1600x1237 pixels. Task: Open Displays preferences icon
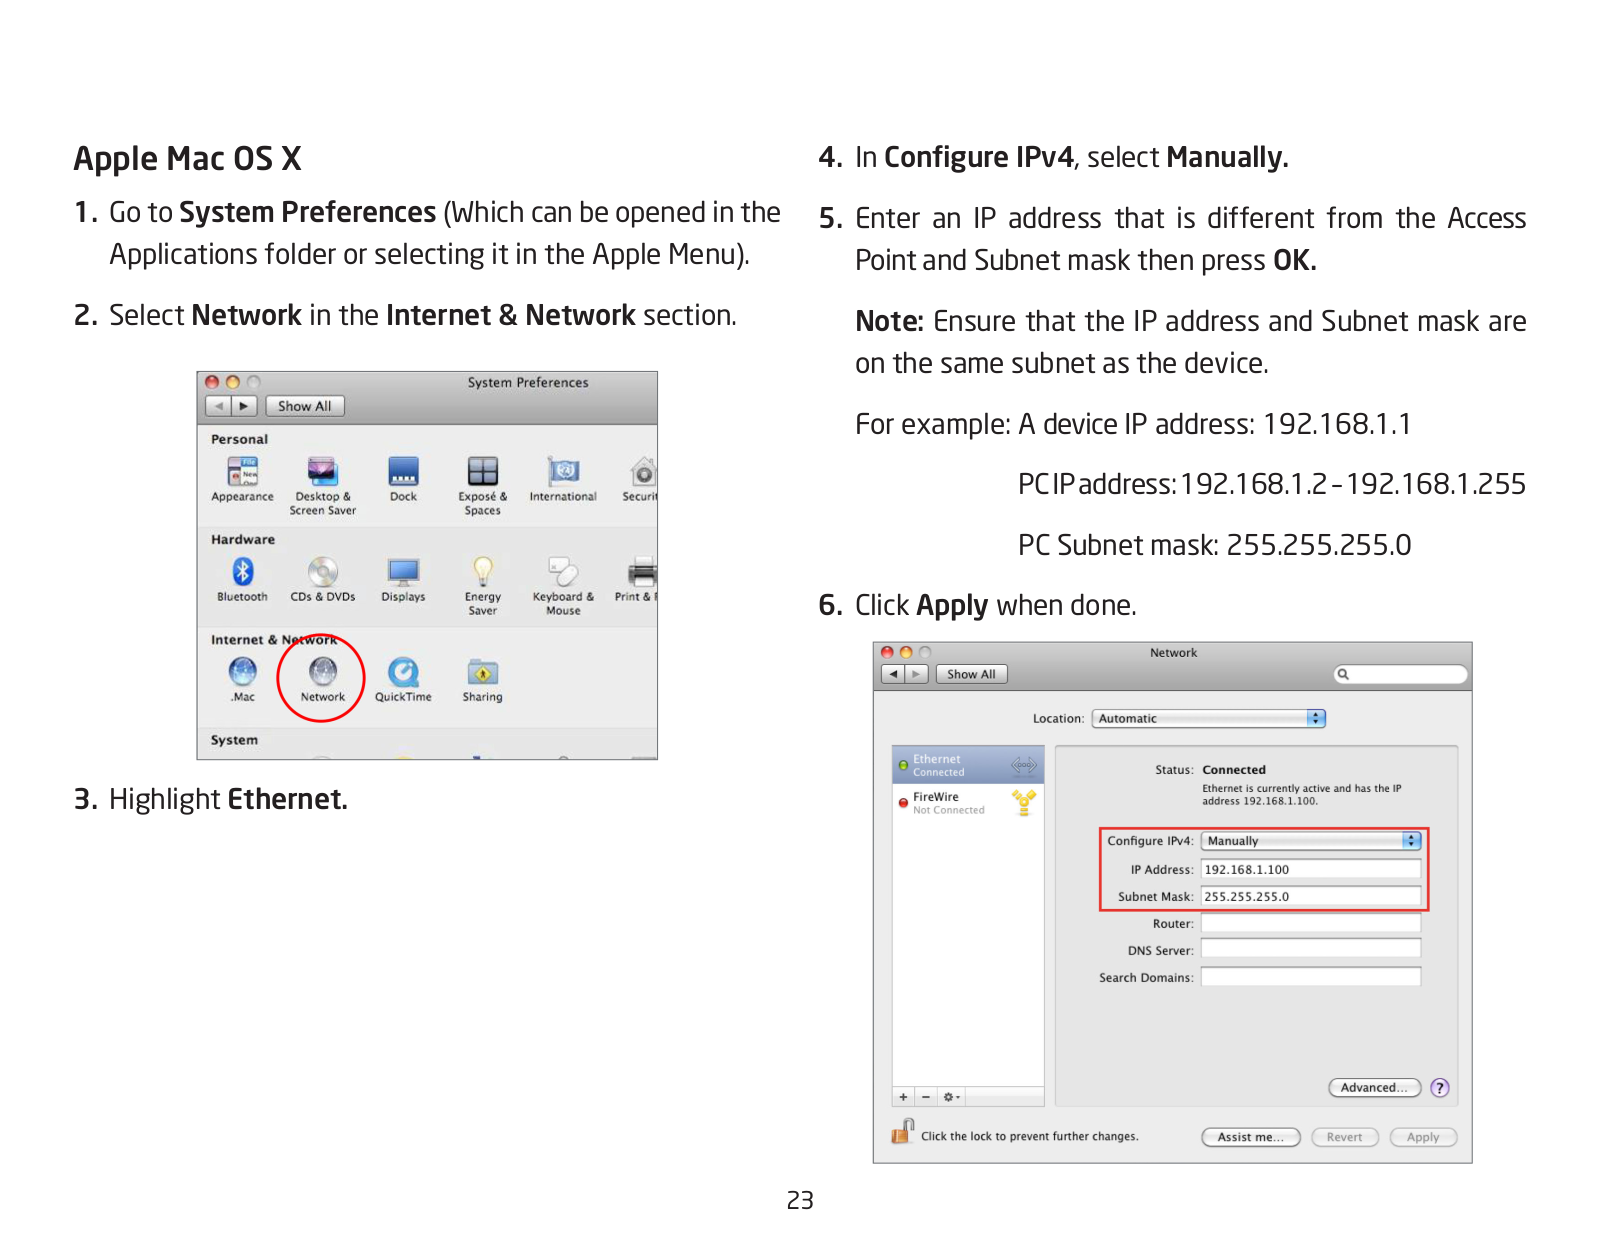[x=403, y=579]
